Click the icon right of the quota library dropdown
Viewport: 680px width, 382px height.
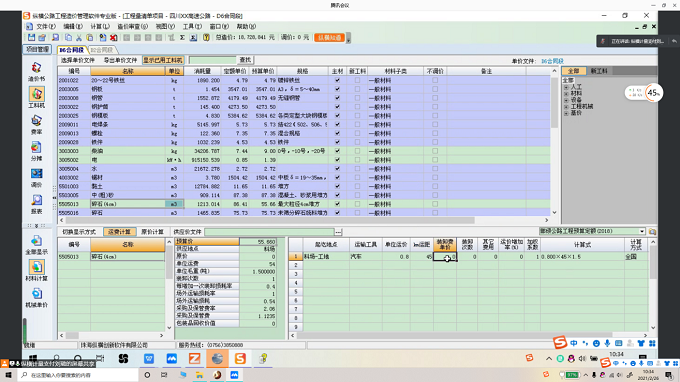[x=652, y=232]
